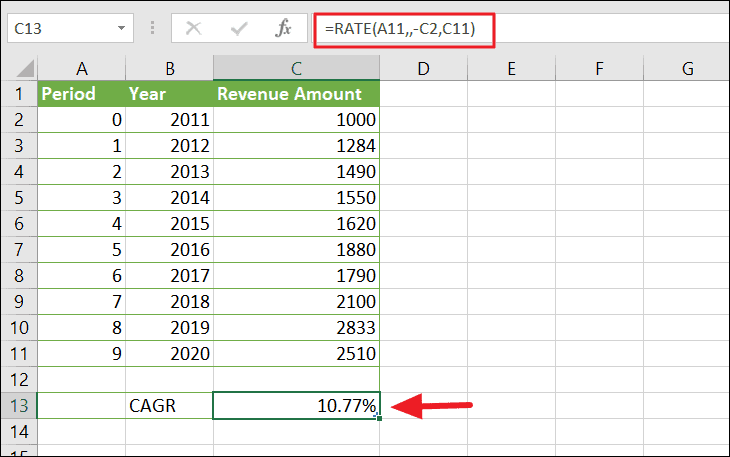Select revenue cell with value 1620

[x=297, y=224]
